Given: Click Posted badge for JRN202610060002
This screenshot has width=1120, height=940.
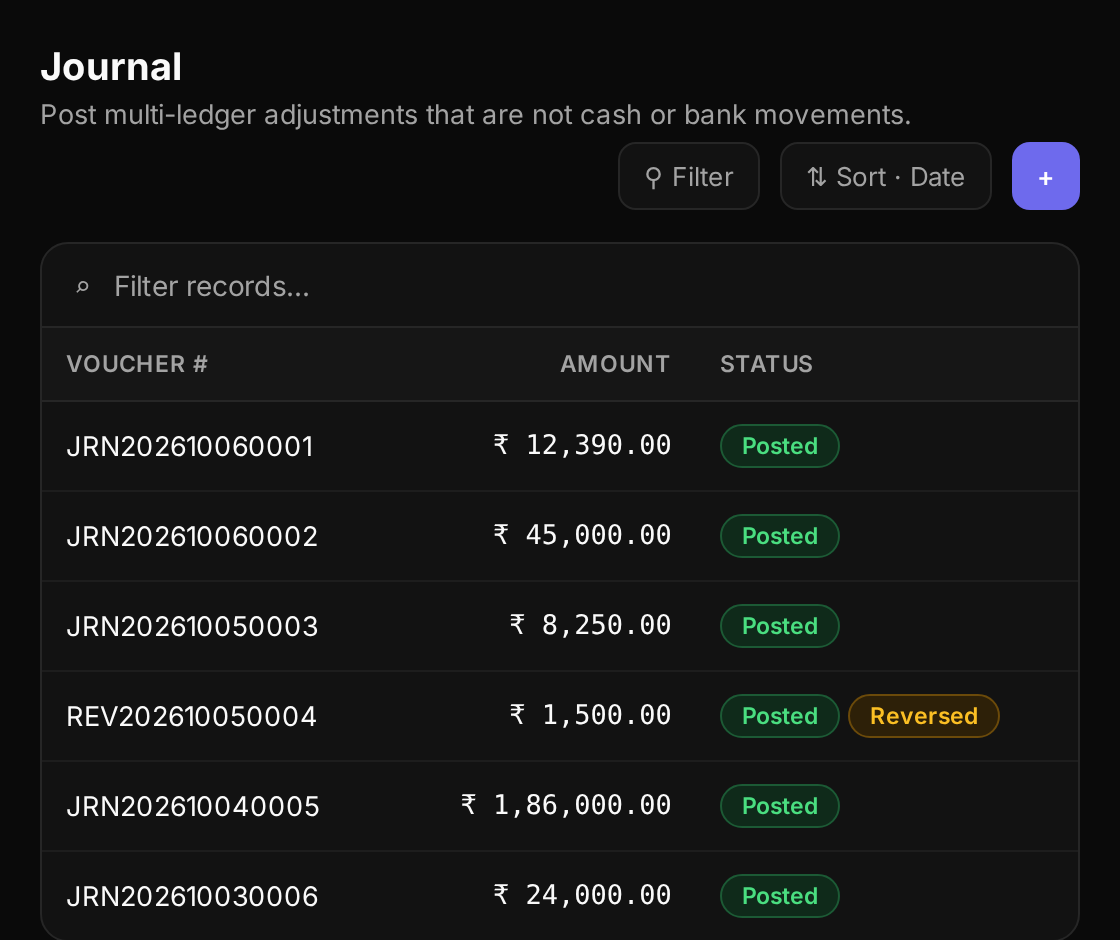Looking at the screenshot, I should coord(779,536).
